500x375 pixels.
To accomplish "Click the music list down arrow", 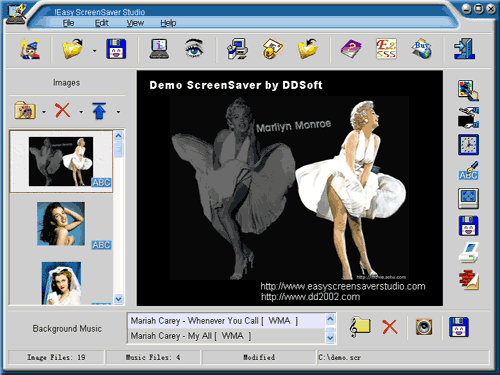I will tap(330, 338).
